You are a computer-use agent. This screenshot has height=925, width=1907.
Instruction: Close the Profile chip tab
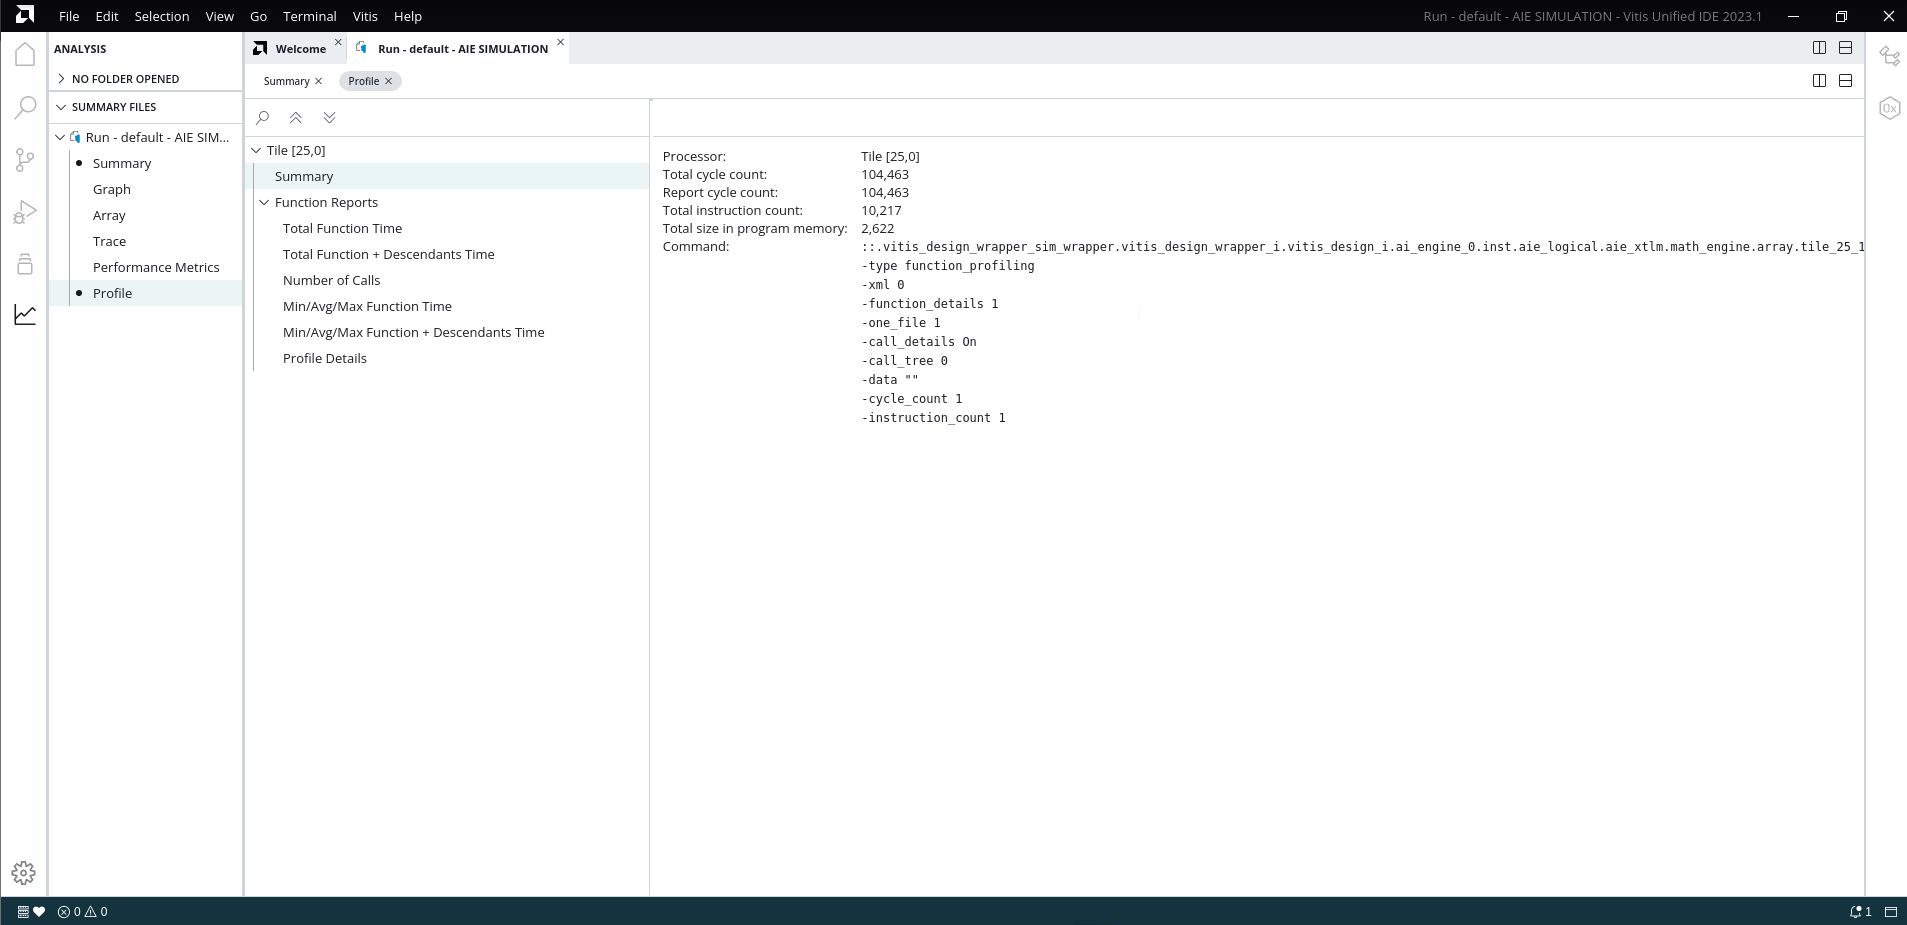389,82
